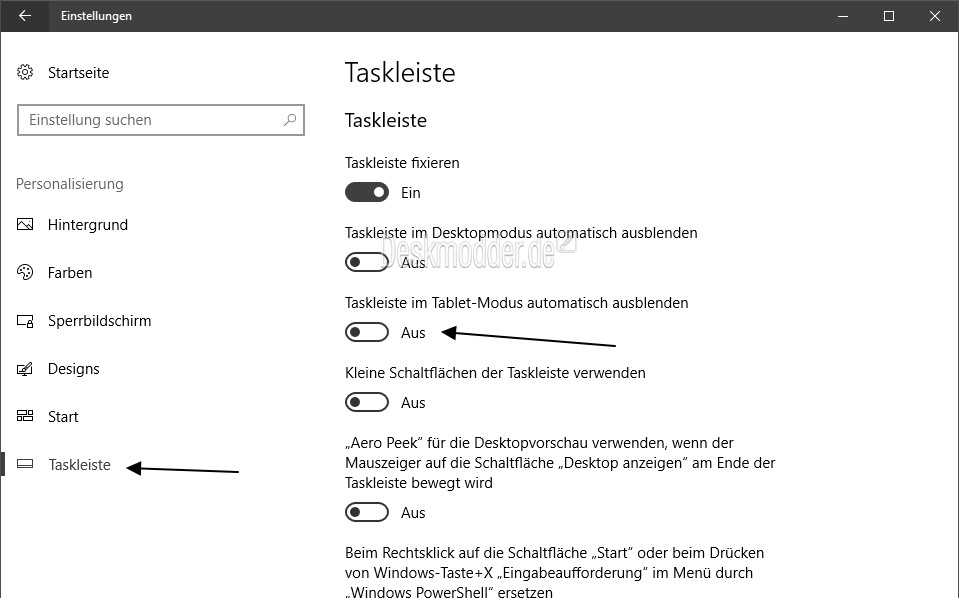This screenshot has width=959, height=598.
Task: Click the magnifier search icon
Action: tap(290, 120)
